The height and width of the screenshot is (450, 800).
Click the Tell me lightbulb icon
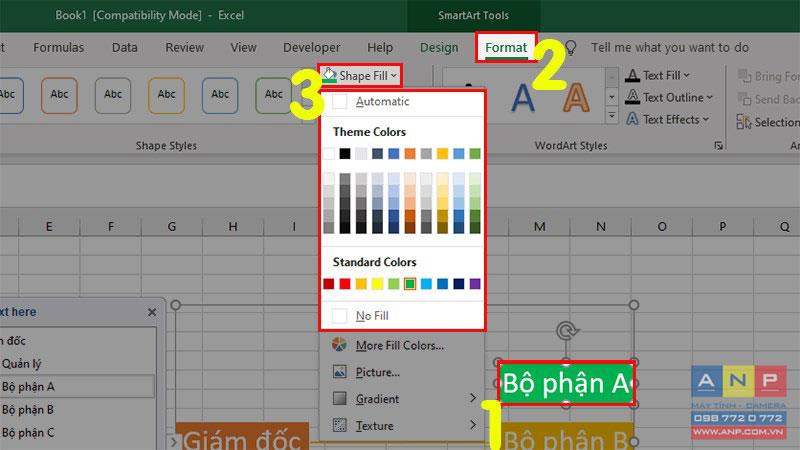(570, 47)
